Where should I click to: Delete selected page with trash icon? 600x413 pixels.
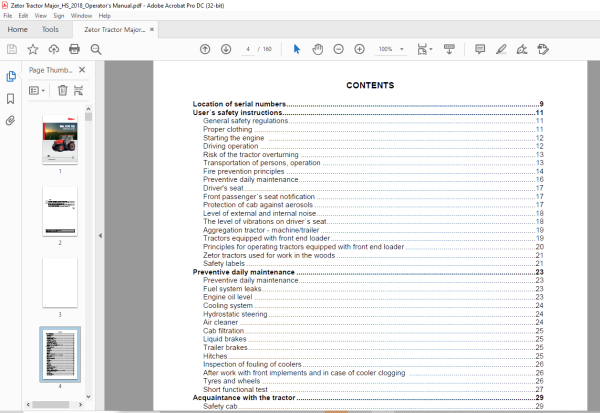coord(62,90)
